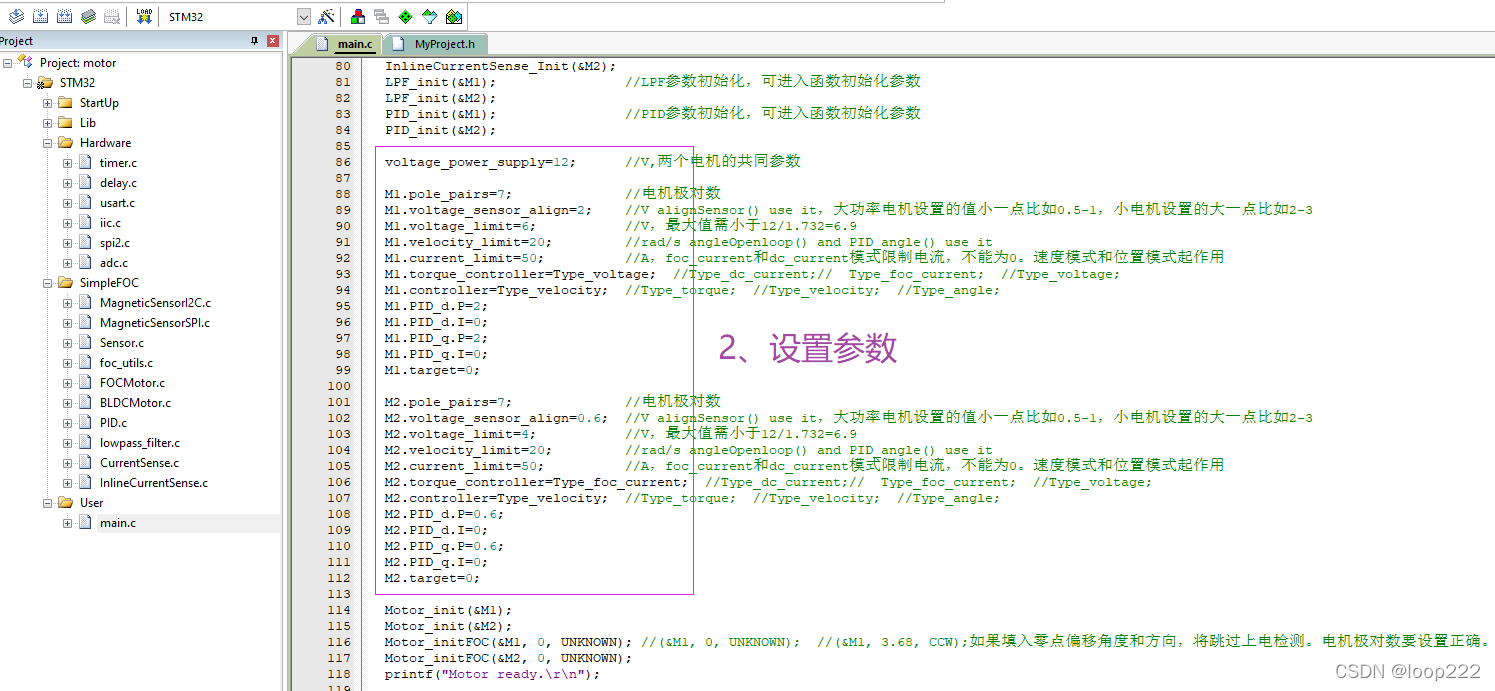Select the StartUp group in project tree
The height and width of the screenshot is (691, 1495).
pos(99,103)
